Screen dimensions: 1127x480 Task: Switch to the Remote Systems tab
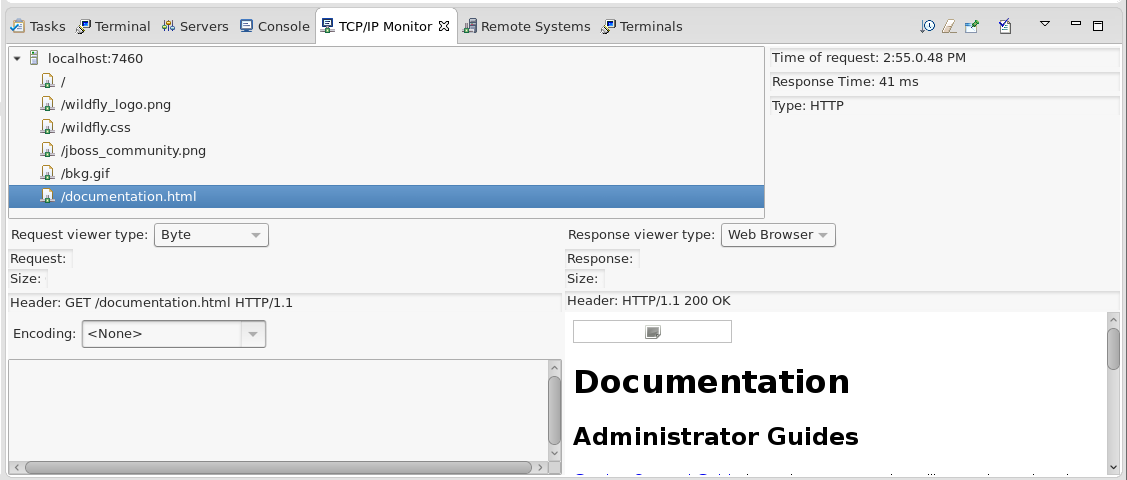(526, 26)
